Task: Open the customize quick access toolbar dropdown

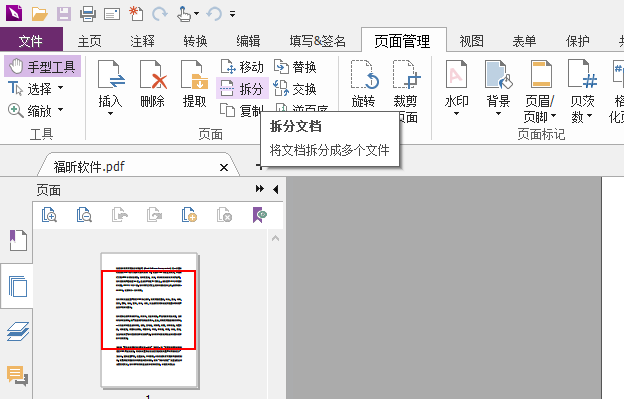Action: point(232,14)
